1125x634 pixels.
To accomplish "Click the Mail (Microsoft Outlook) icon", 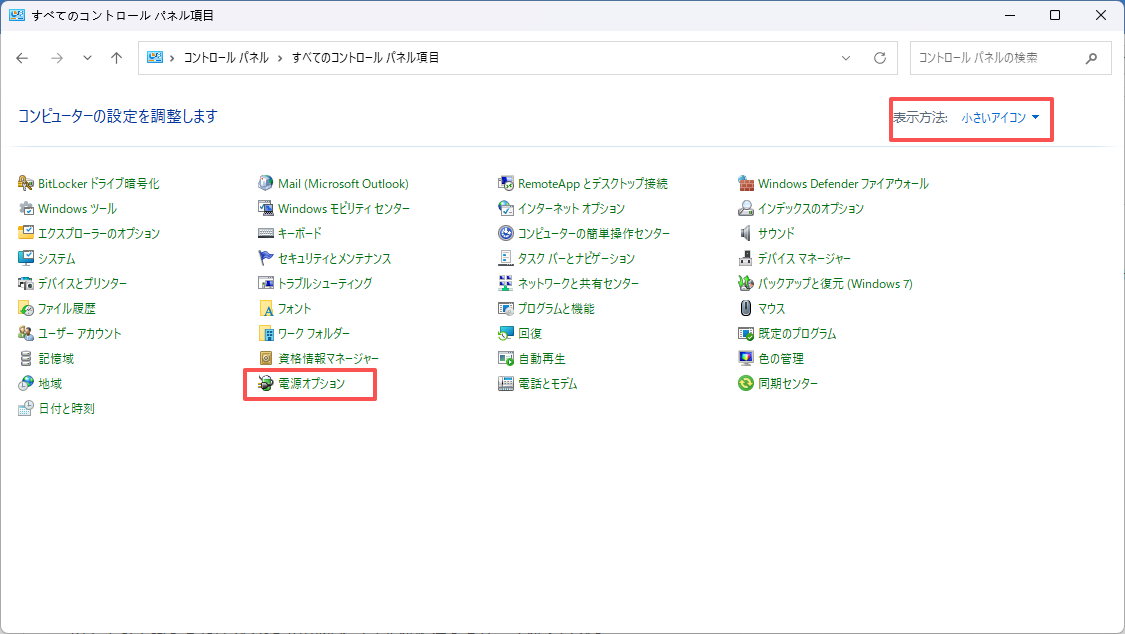I will tap(265, 184).
